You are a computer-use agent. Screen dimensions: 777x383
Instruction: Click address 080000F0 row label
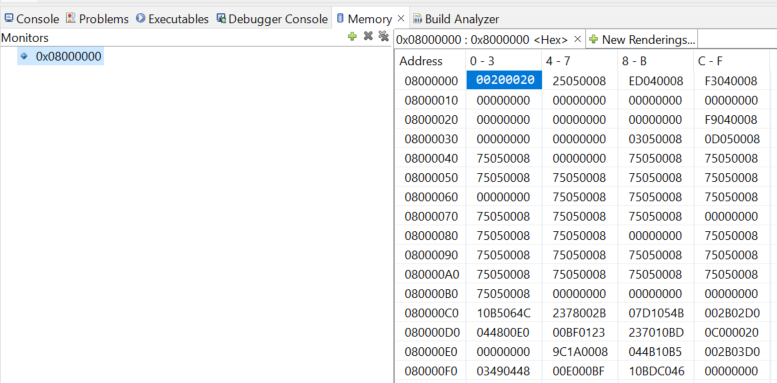coord(431,371)
